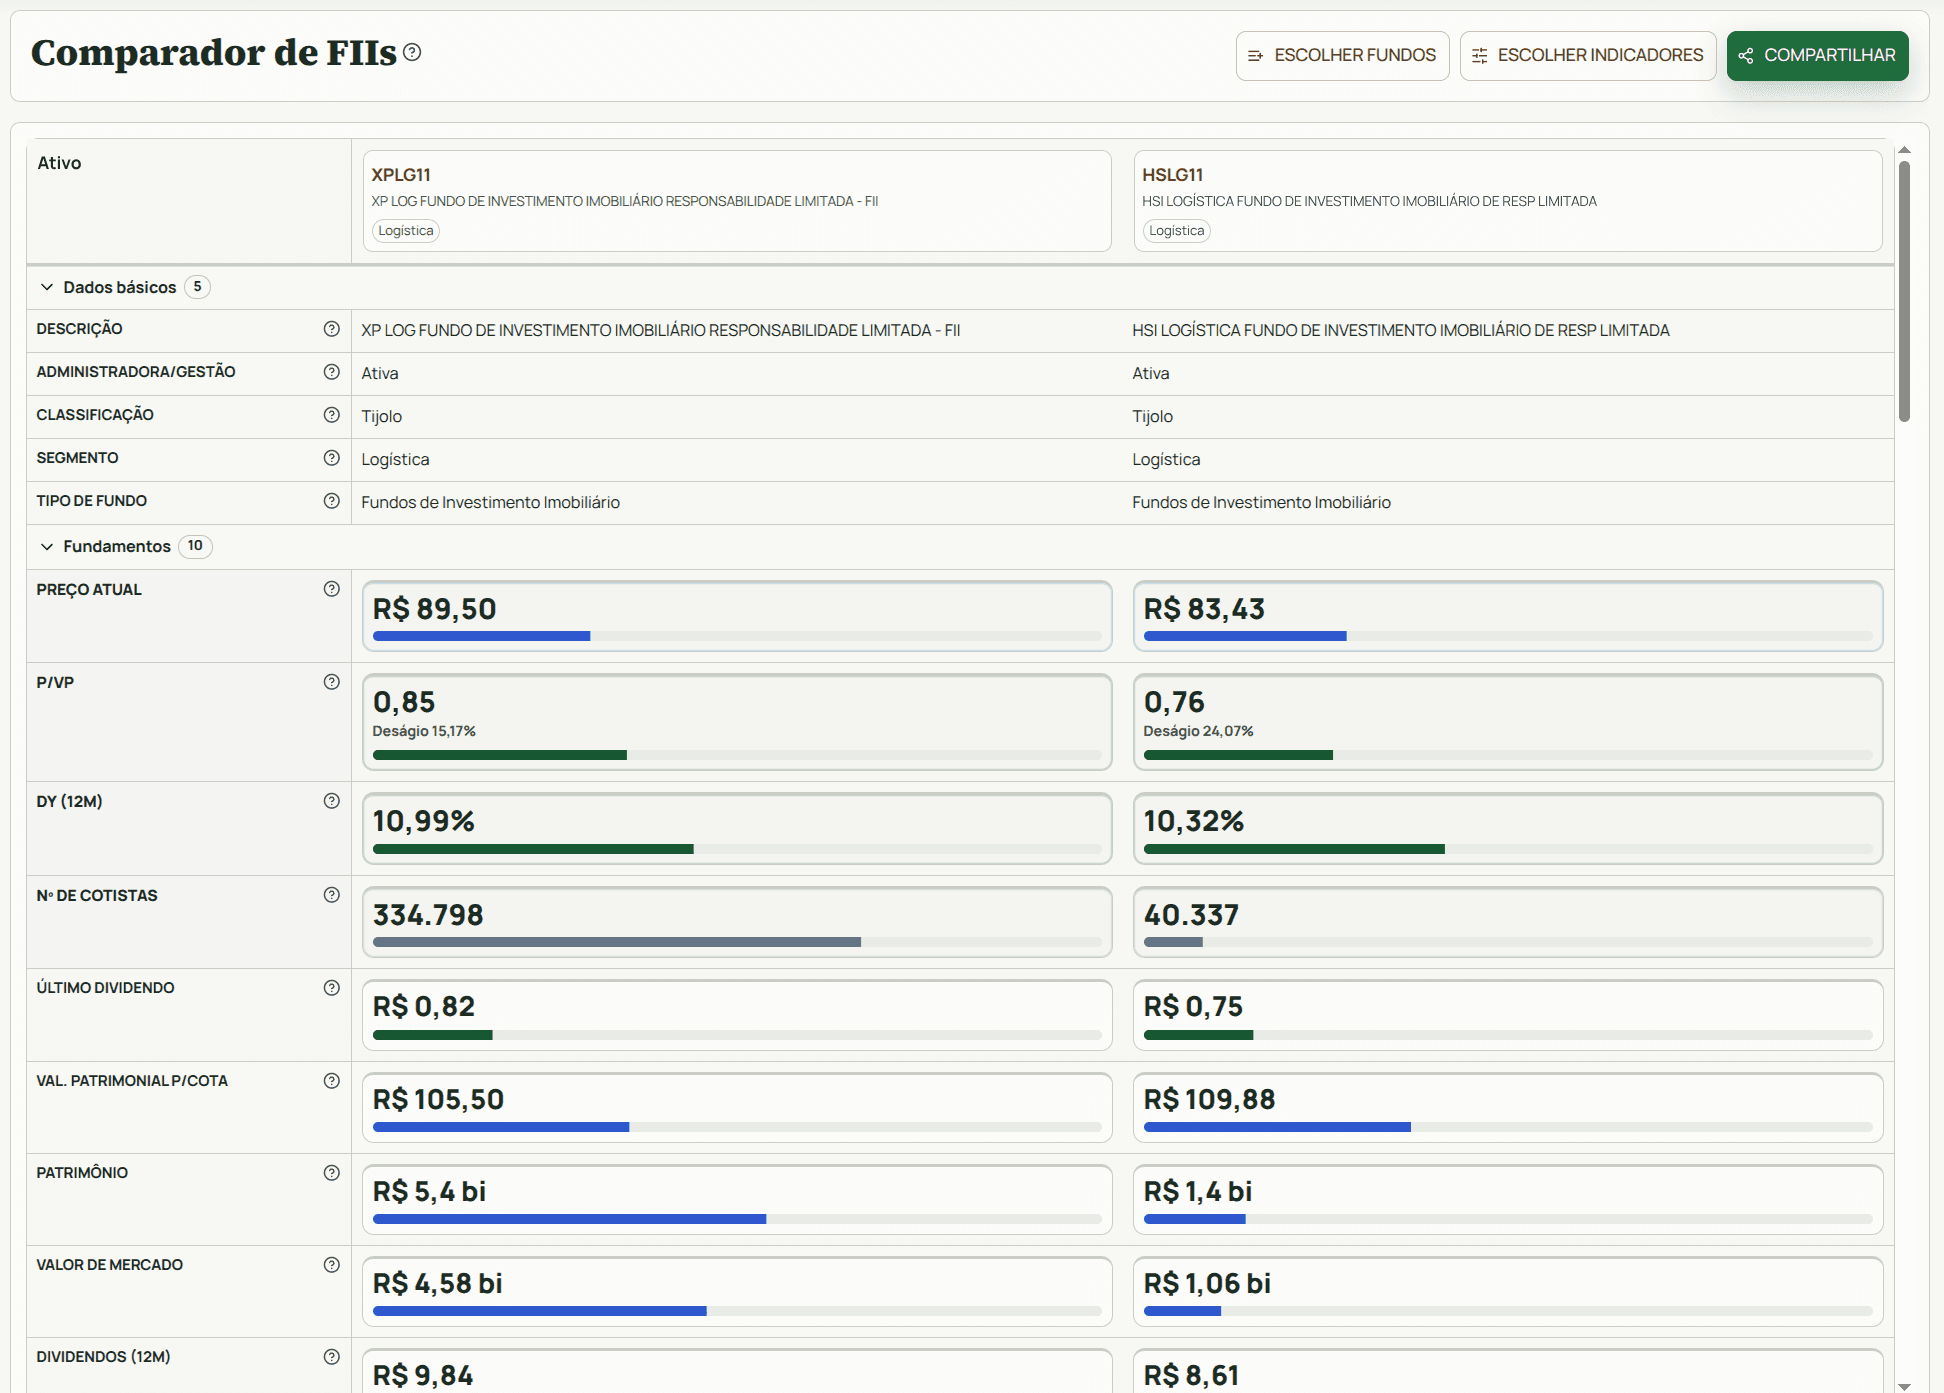Viewport: 1944px width, 1393px height.
Task: Click the XPLG11 Administradora/Gestão value Ativa
Action: tap(380, 374)
